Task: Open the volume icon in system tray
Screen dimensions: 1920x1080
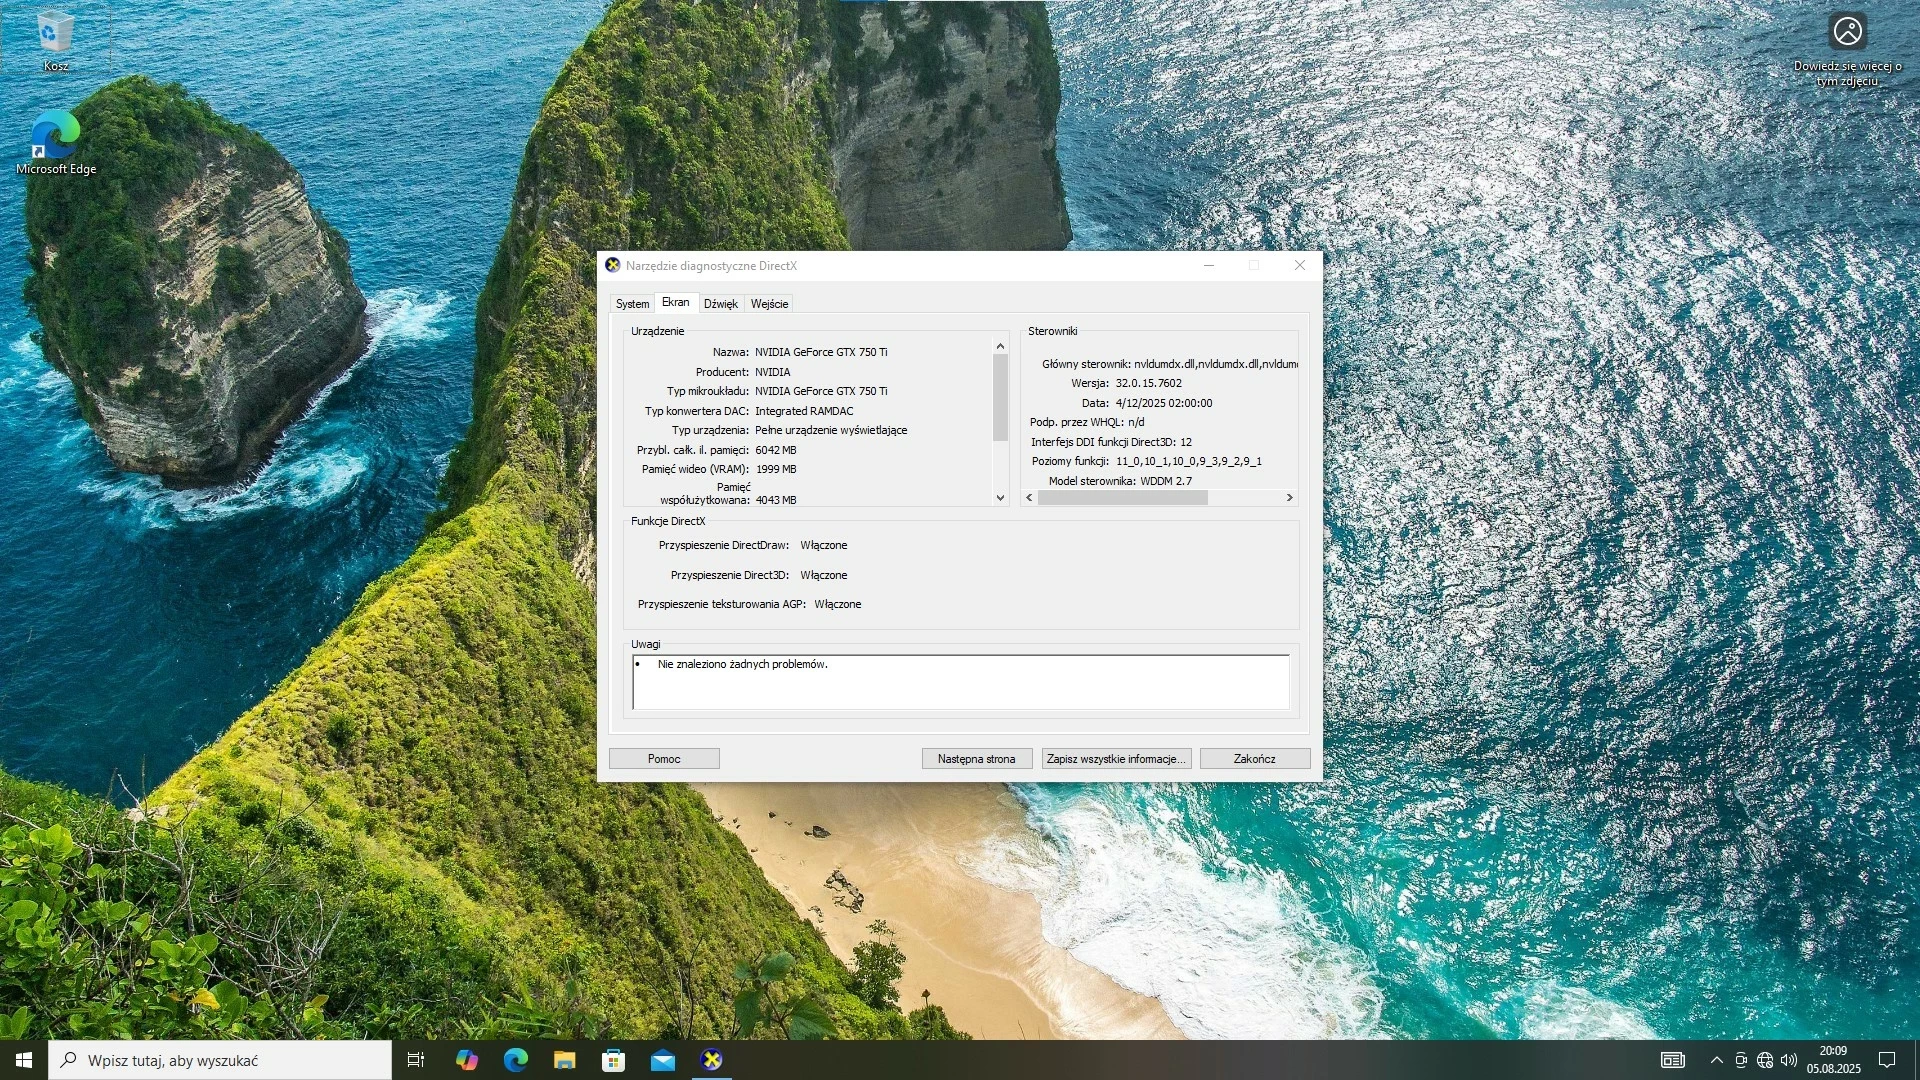Action: tap(1789, 1060)
